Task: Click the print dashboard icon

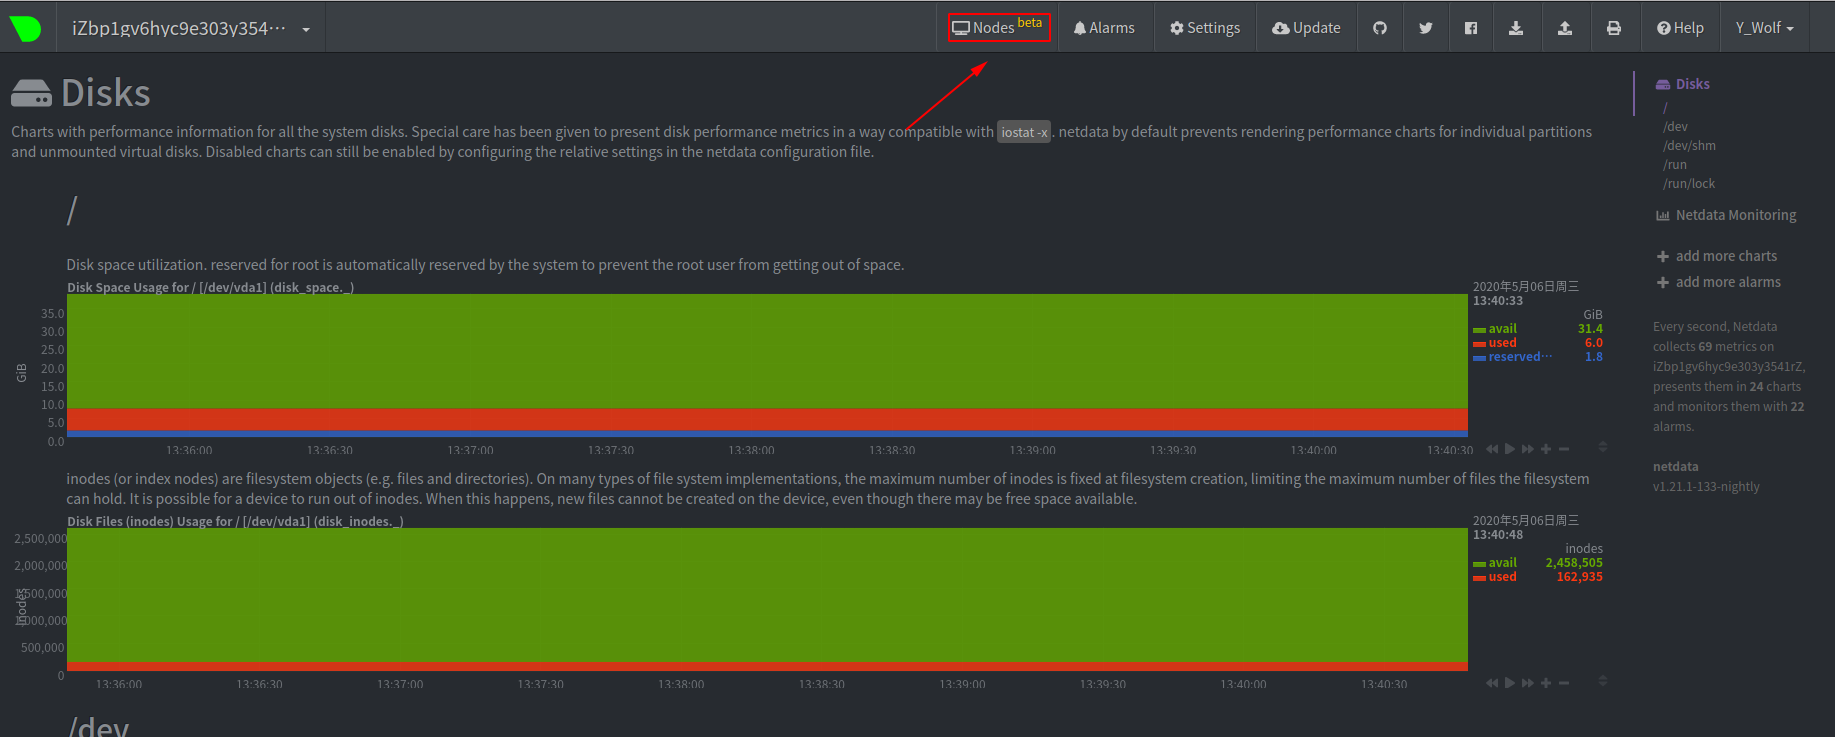Action: click(1614, 28)
